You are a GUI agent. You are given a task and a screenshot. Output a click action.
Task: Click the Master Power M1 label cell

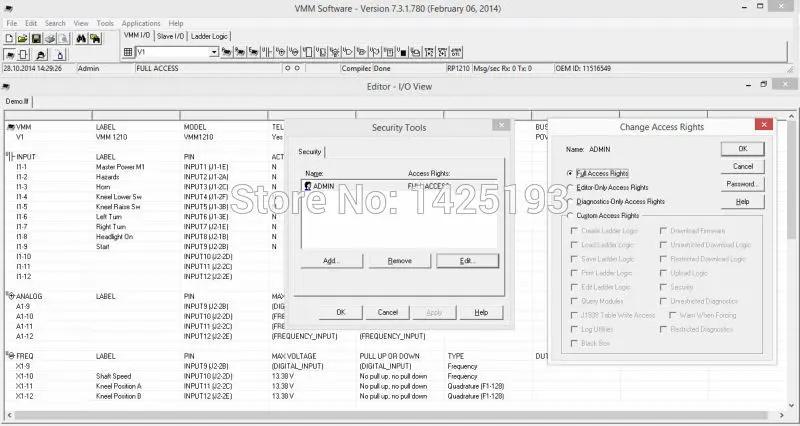point(120,167)
